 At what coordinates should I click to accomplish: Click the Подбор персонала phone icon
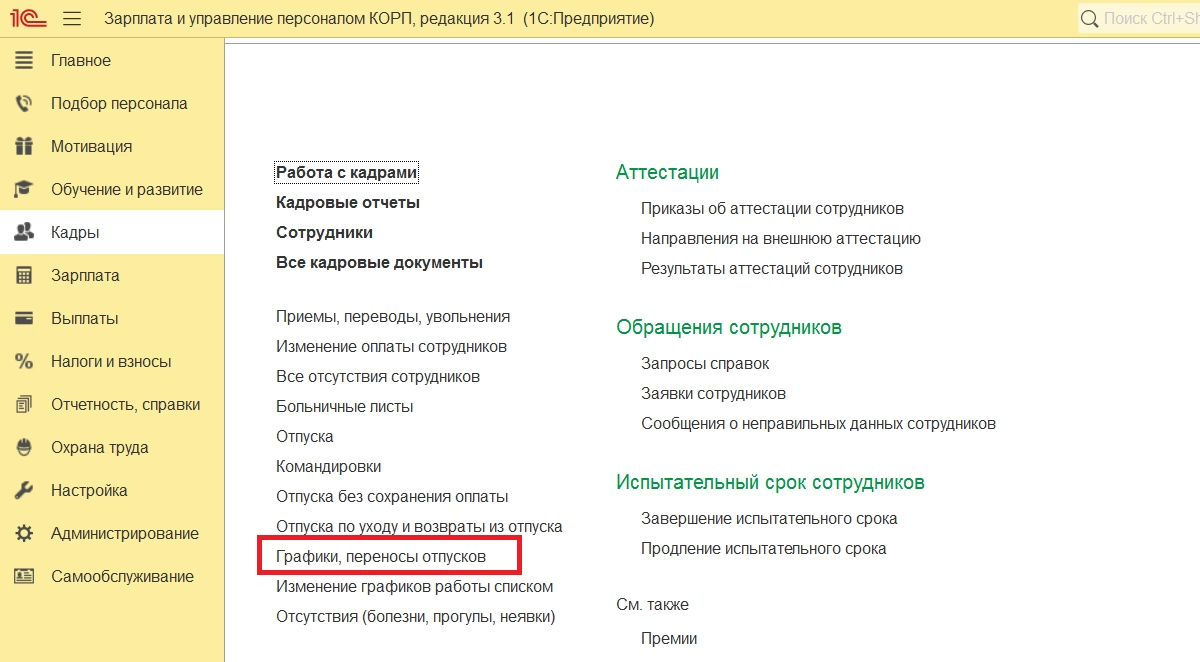24,104
